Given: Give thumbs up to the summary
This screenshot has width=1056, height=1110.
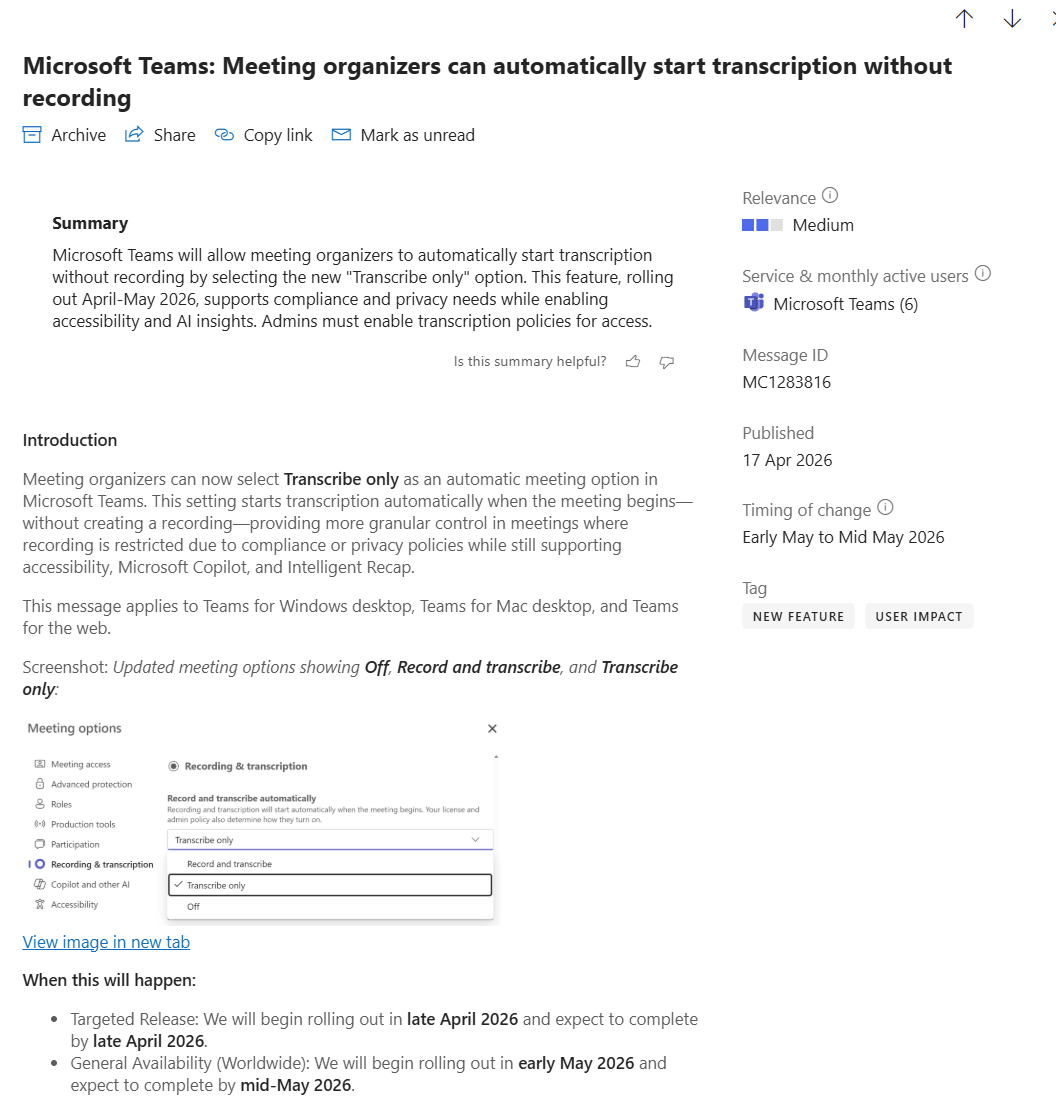Looking at the screenshot, I should (633, 362).
